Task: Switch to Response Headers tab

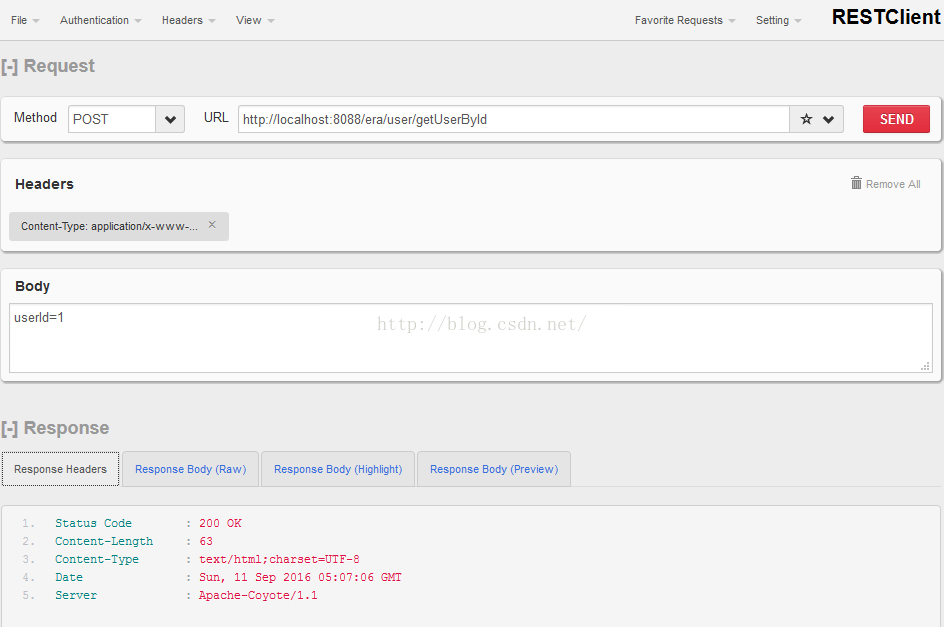Action: click(x=60, y=469)
